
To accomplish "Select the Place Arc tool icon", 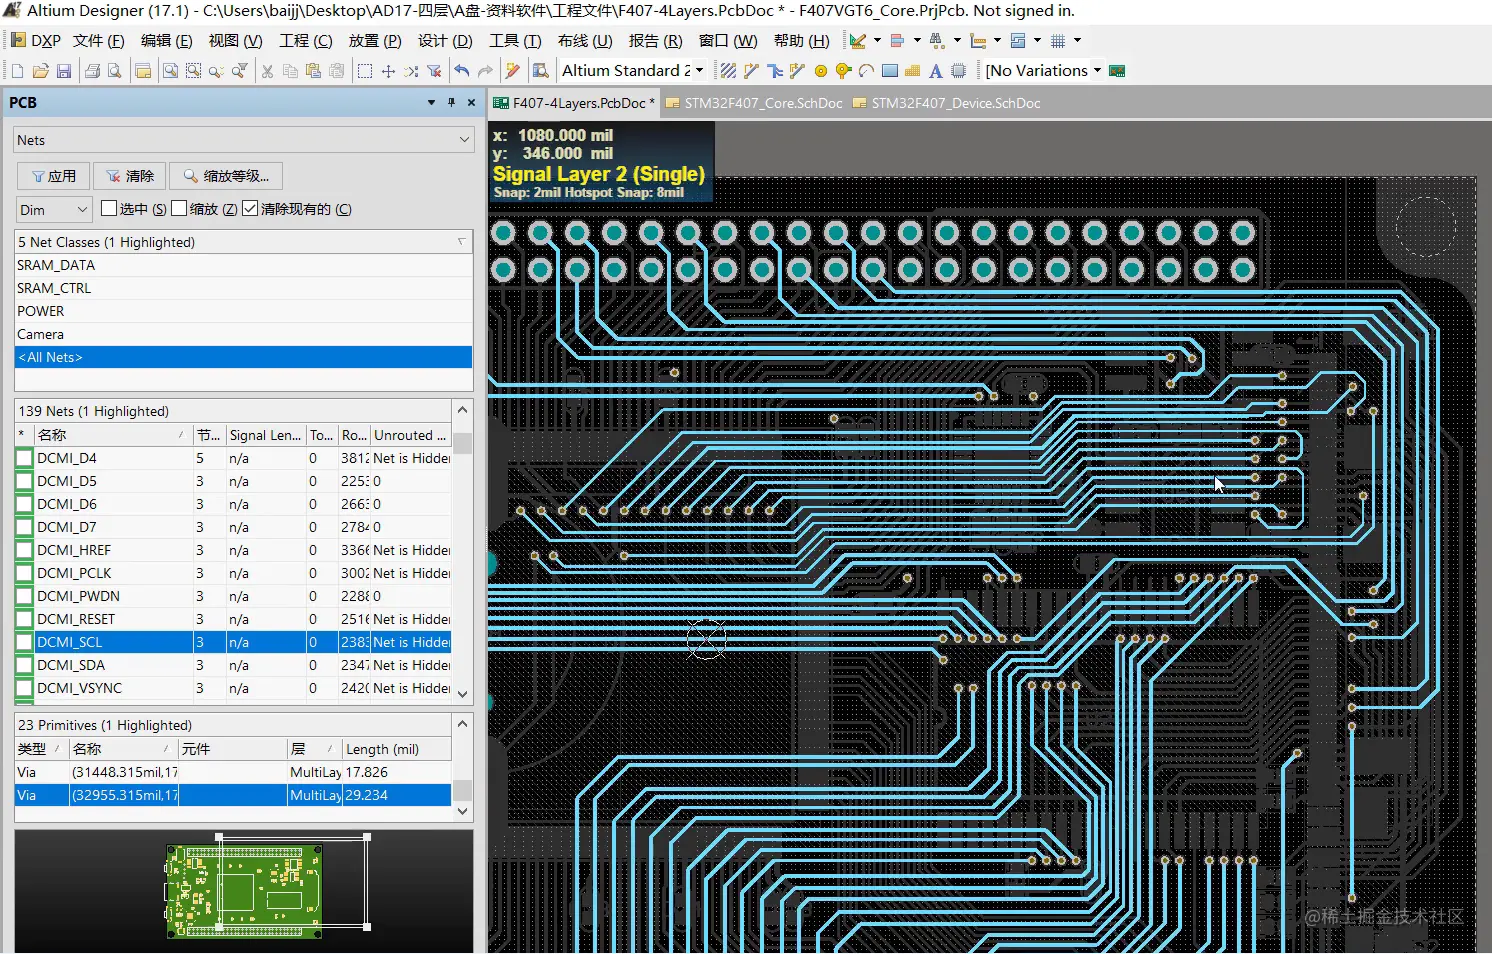I will [x=866, y=71].
